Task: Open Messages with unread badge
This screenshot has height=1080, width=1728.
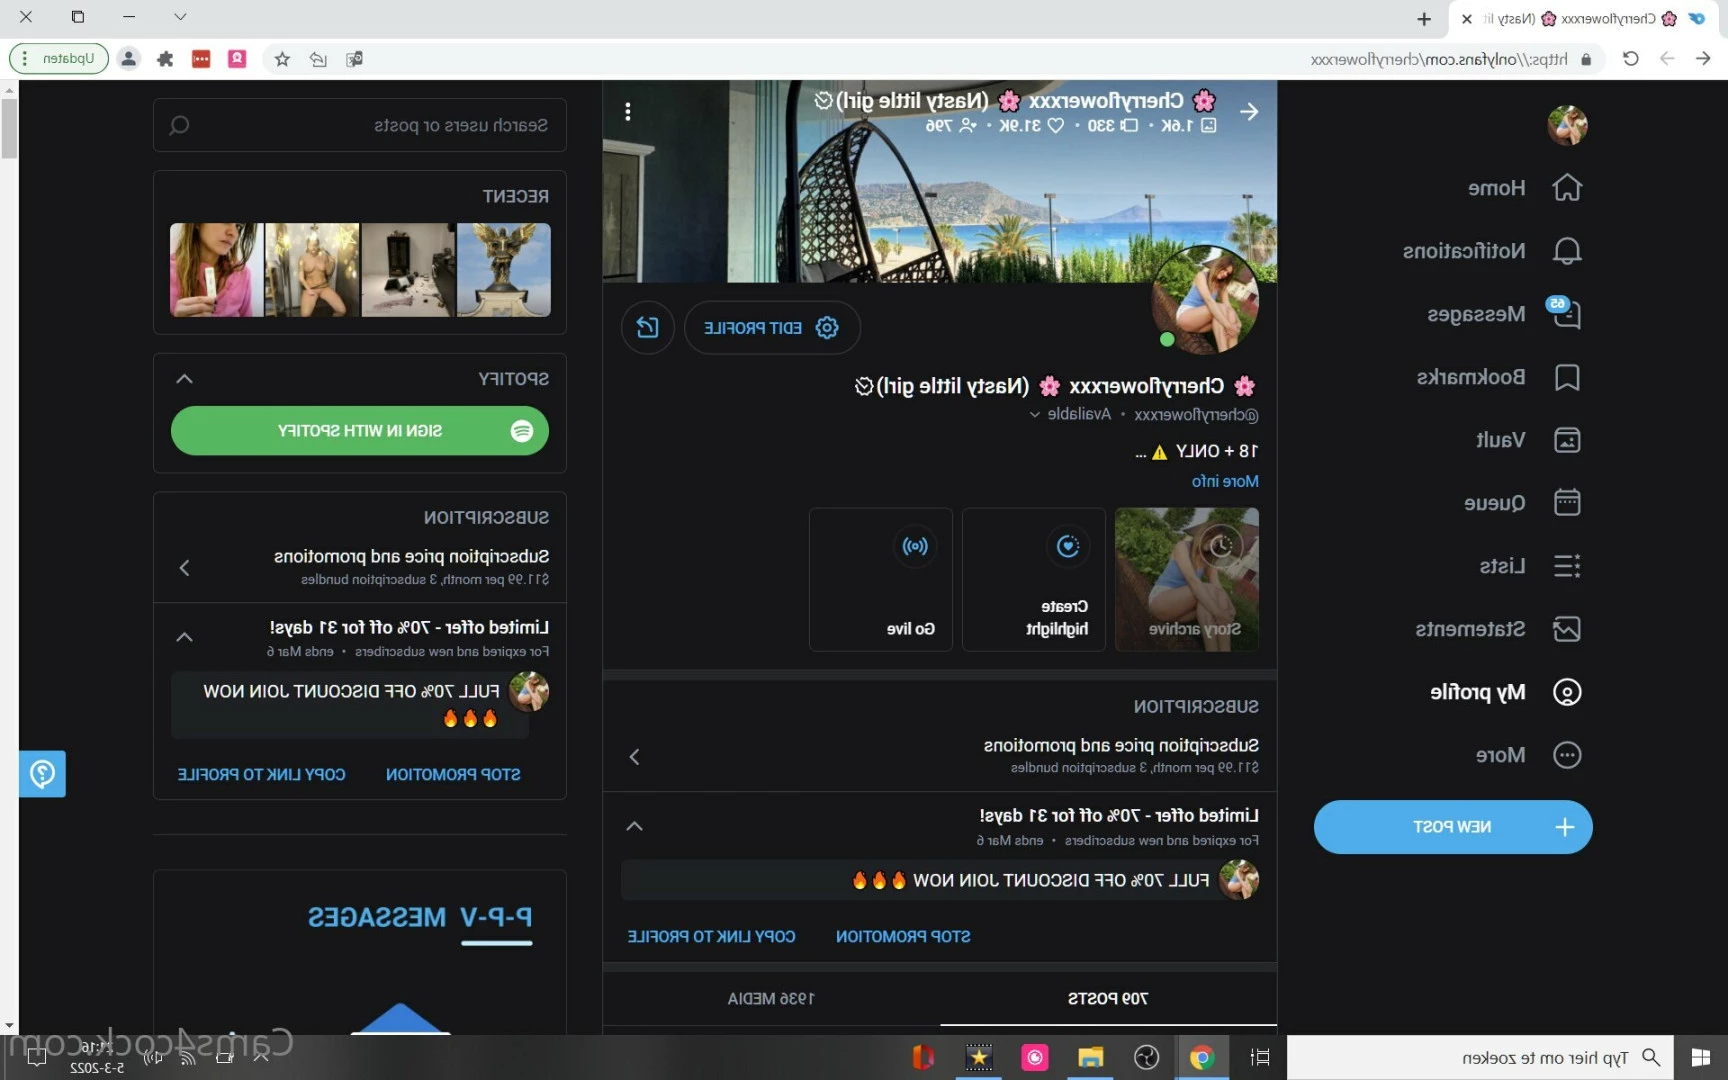Action: point(1503,314)
